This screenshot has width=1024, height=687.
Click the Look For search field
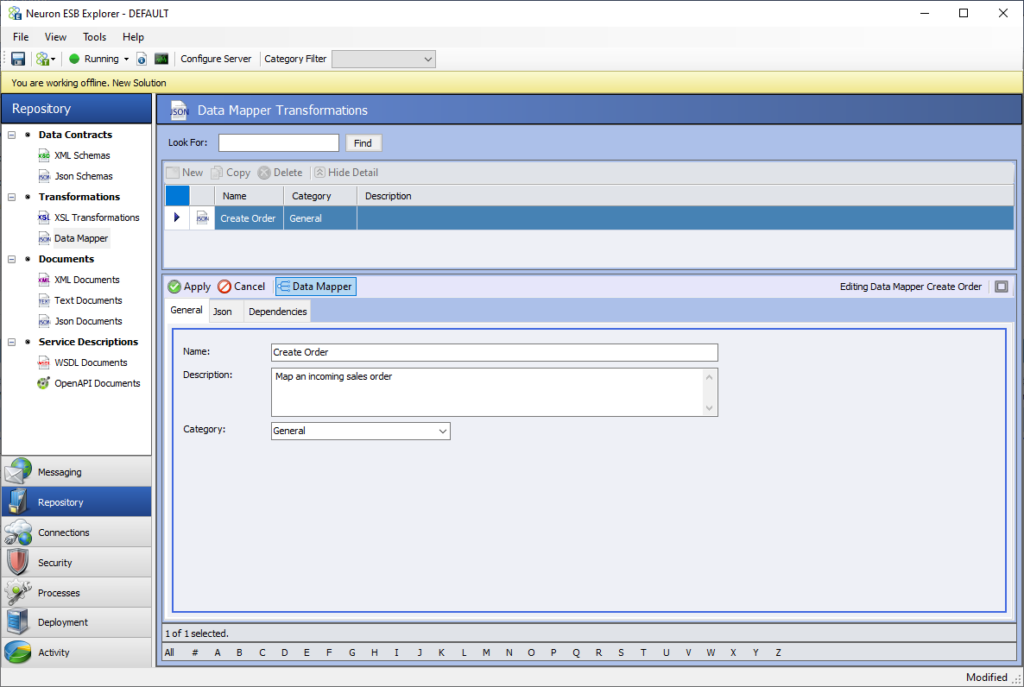point(278,143)
